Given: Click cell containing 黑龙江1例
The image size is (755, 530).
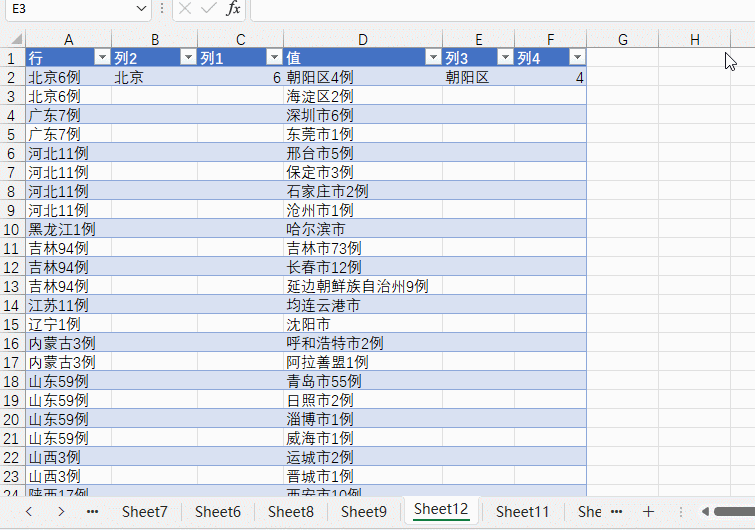Looking at the screenshot, I should point(68,229).
